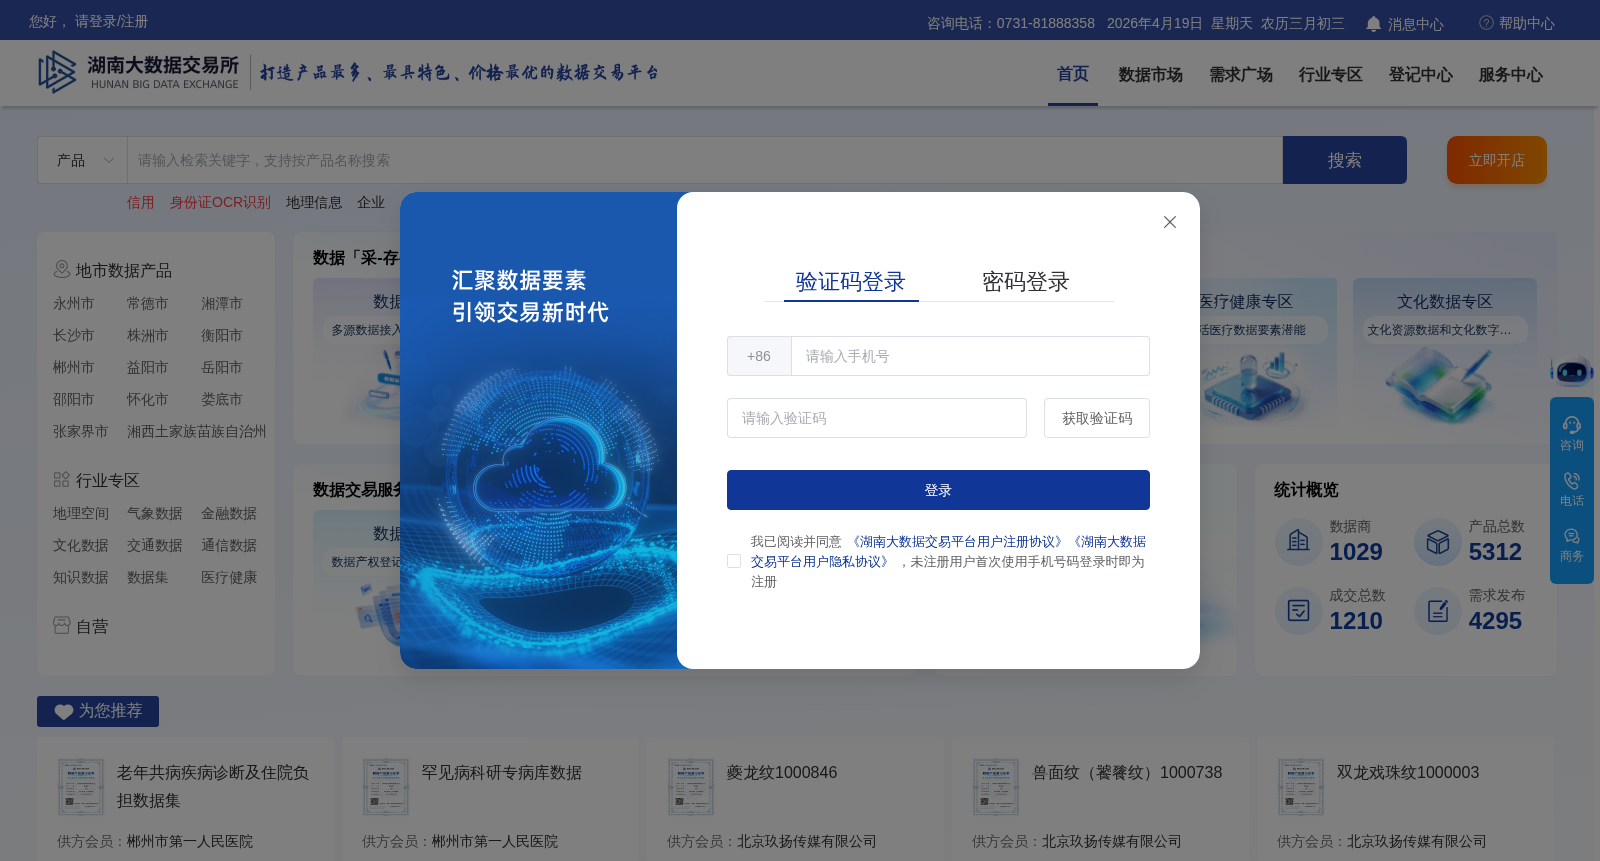Screen dimensions: 1600x861
Task: Click the orange 立即开店 button
Action: click(1497, 160)
